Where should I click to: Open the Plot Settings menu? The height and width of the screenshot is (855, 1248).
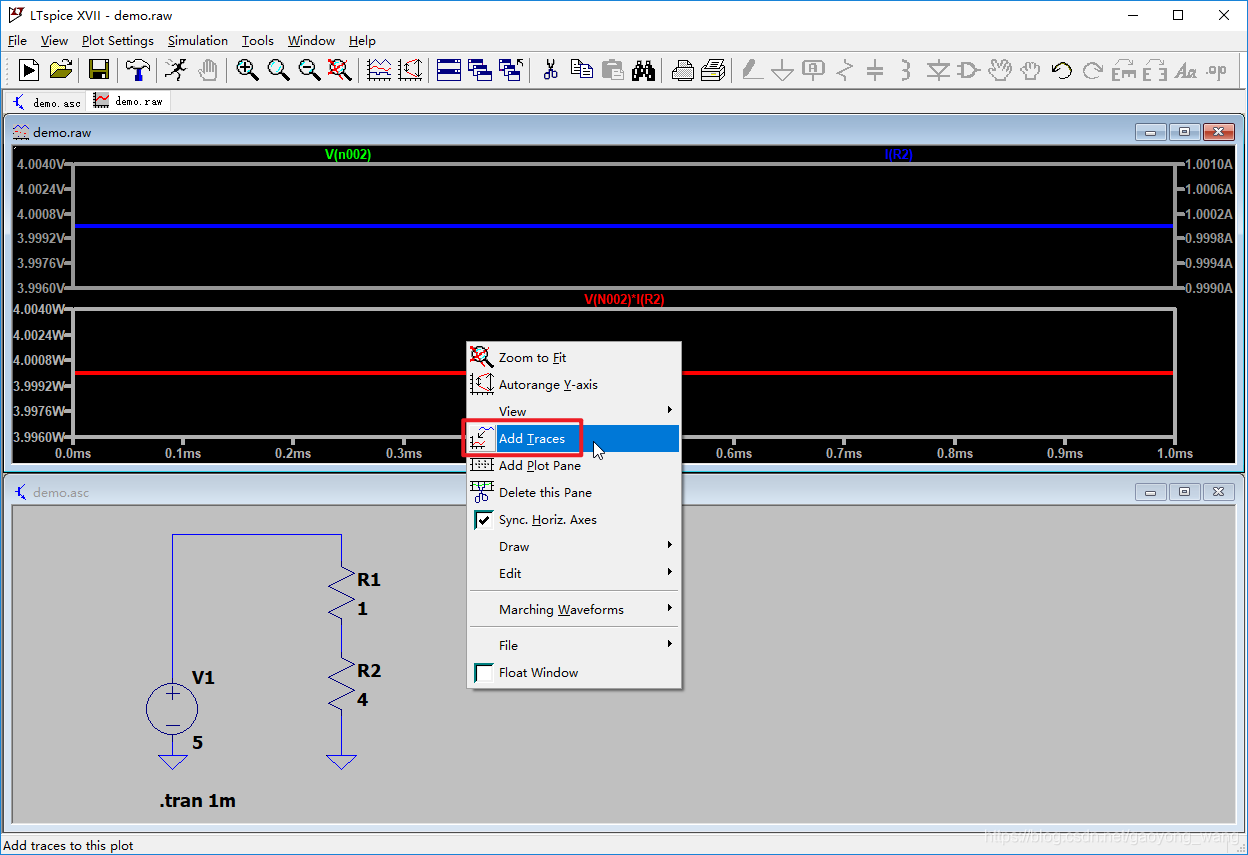click(118, 41)
